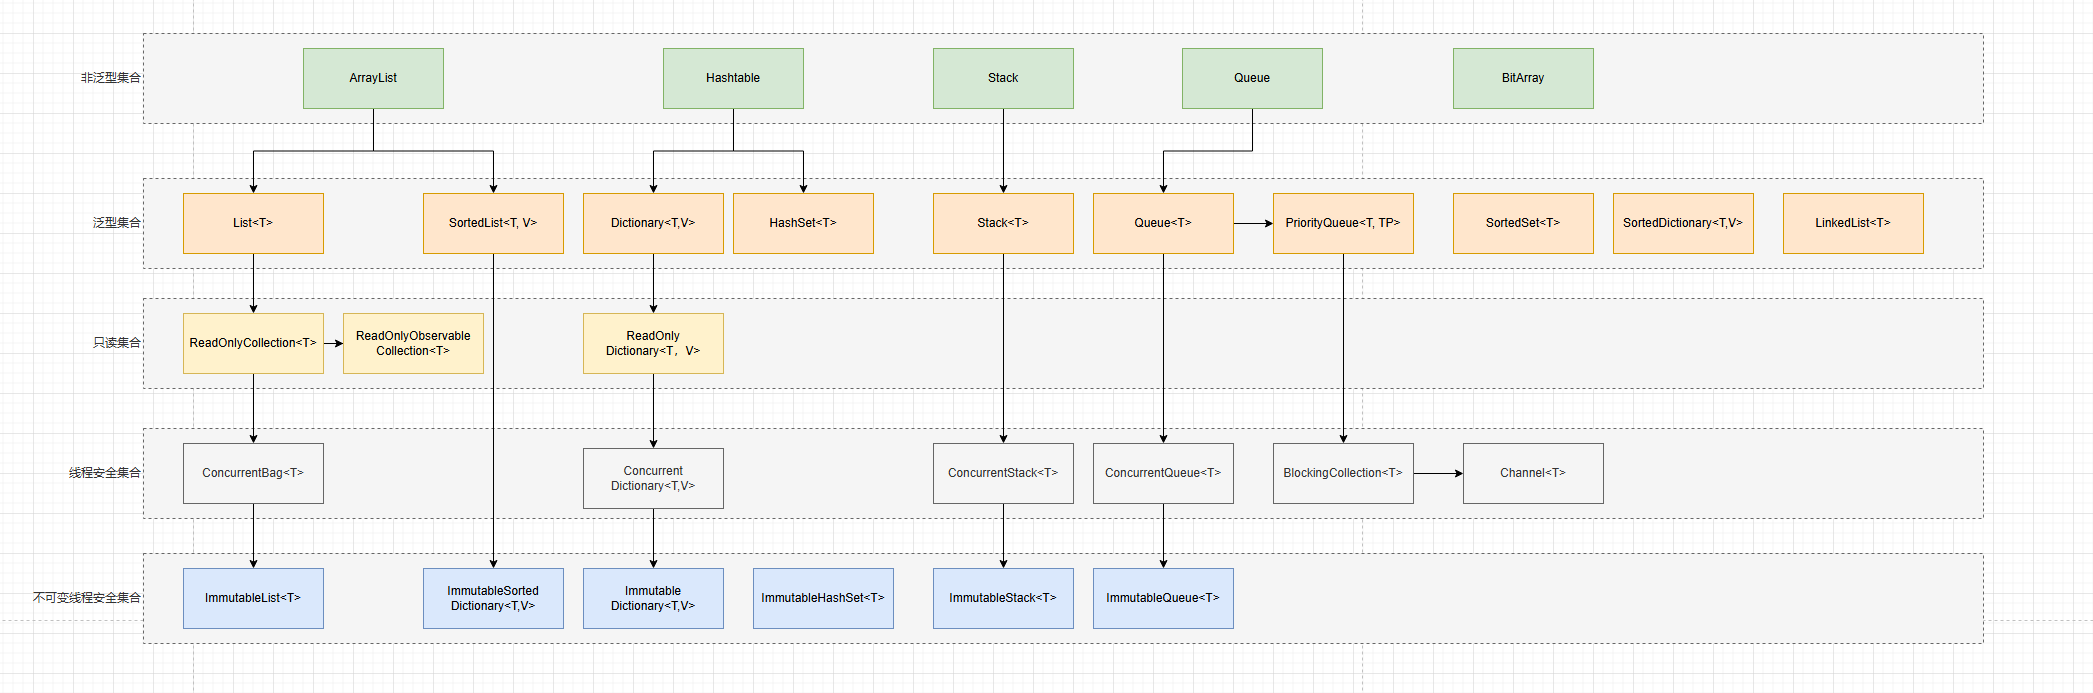This screenshot has width=2093, height=693.
Task: Click the 泛型集合 row label
Action: pos(117,223)
